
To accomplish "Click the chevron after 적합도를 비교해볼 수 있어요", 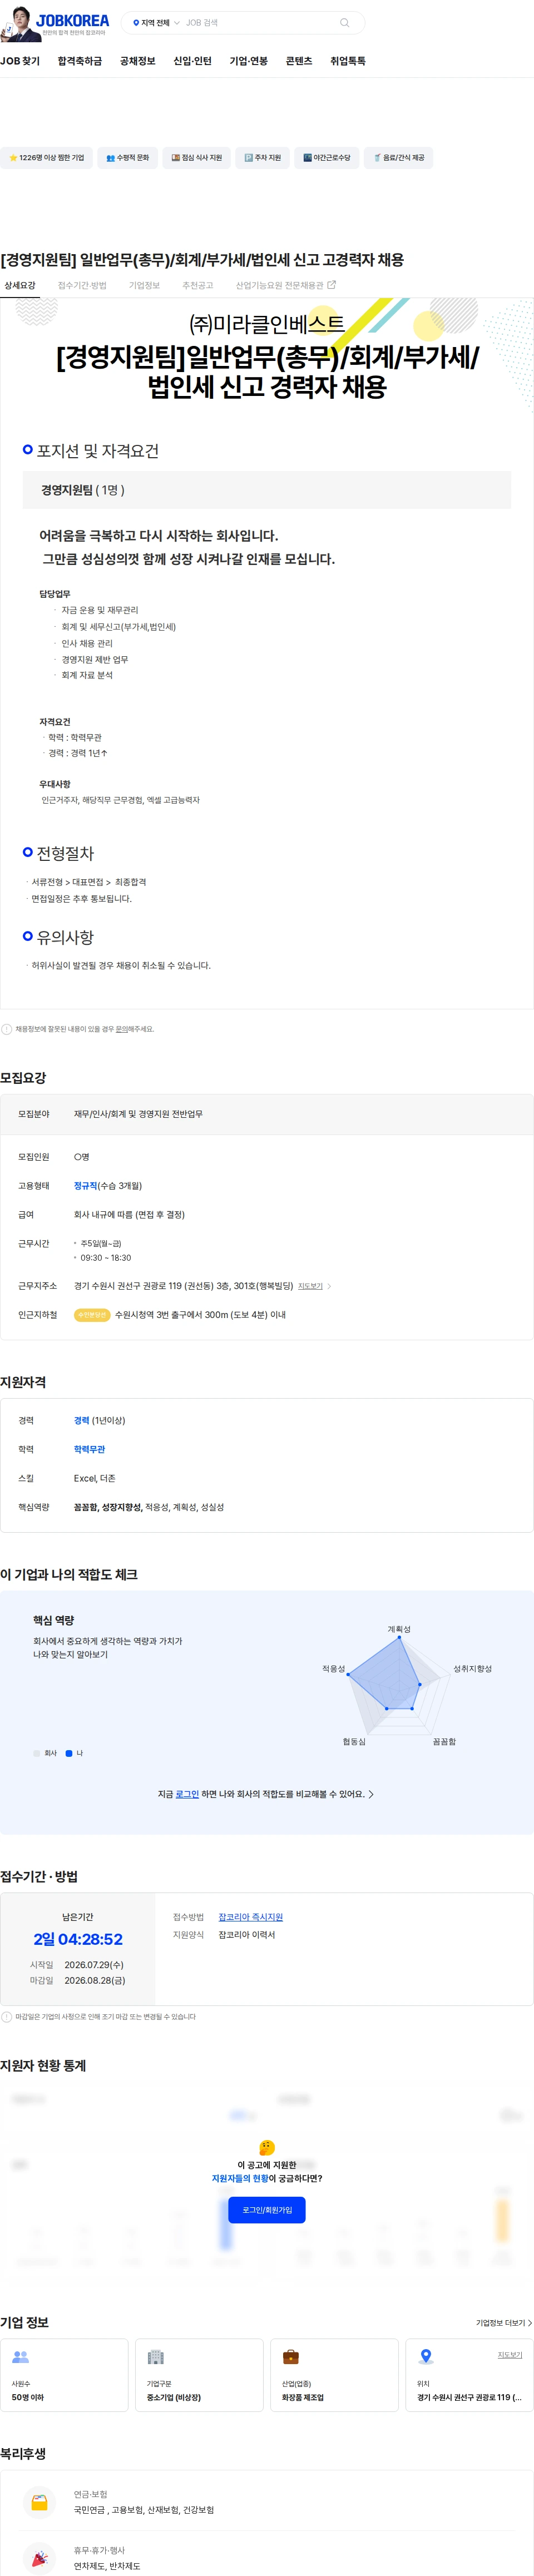I will [372, 1794].
